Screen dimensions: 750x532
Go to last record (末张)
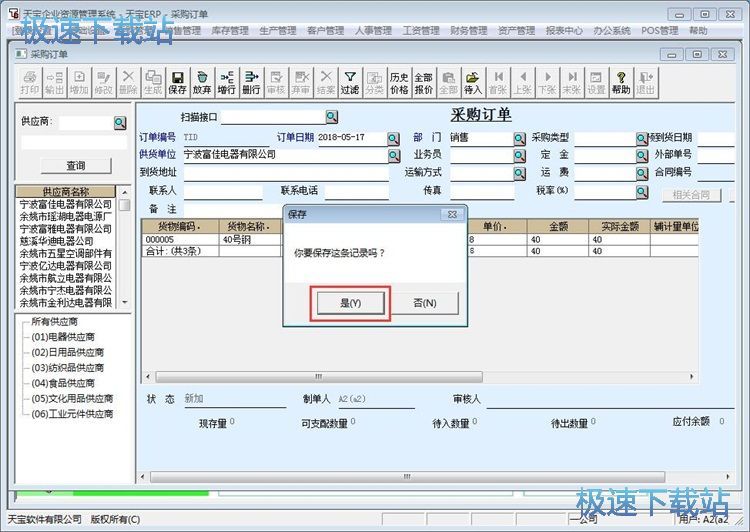[572, 83]
